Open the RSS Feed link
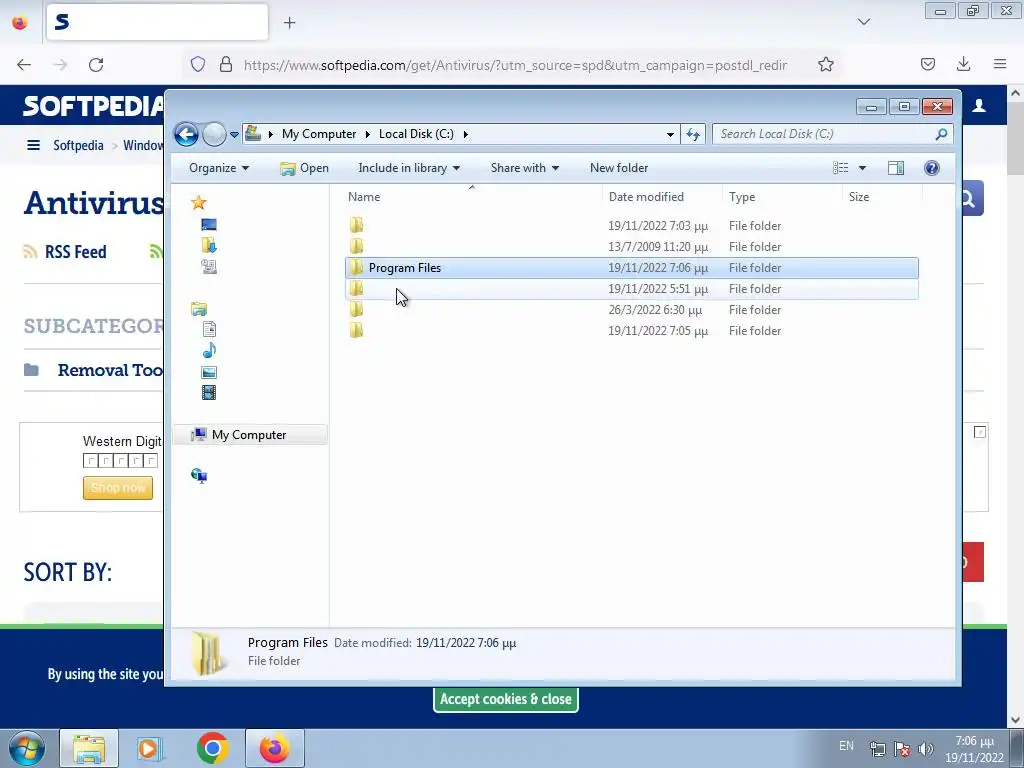The image size is (1024, 768). (75, 252)
